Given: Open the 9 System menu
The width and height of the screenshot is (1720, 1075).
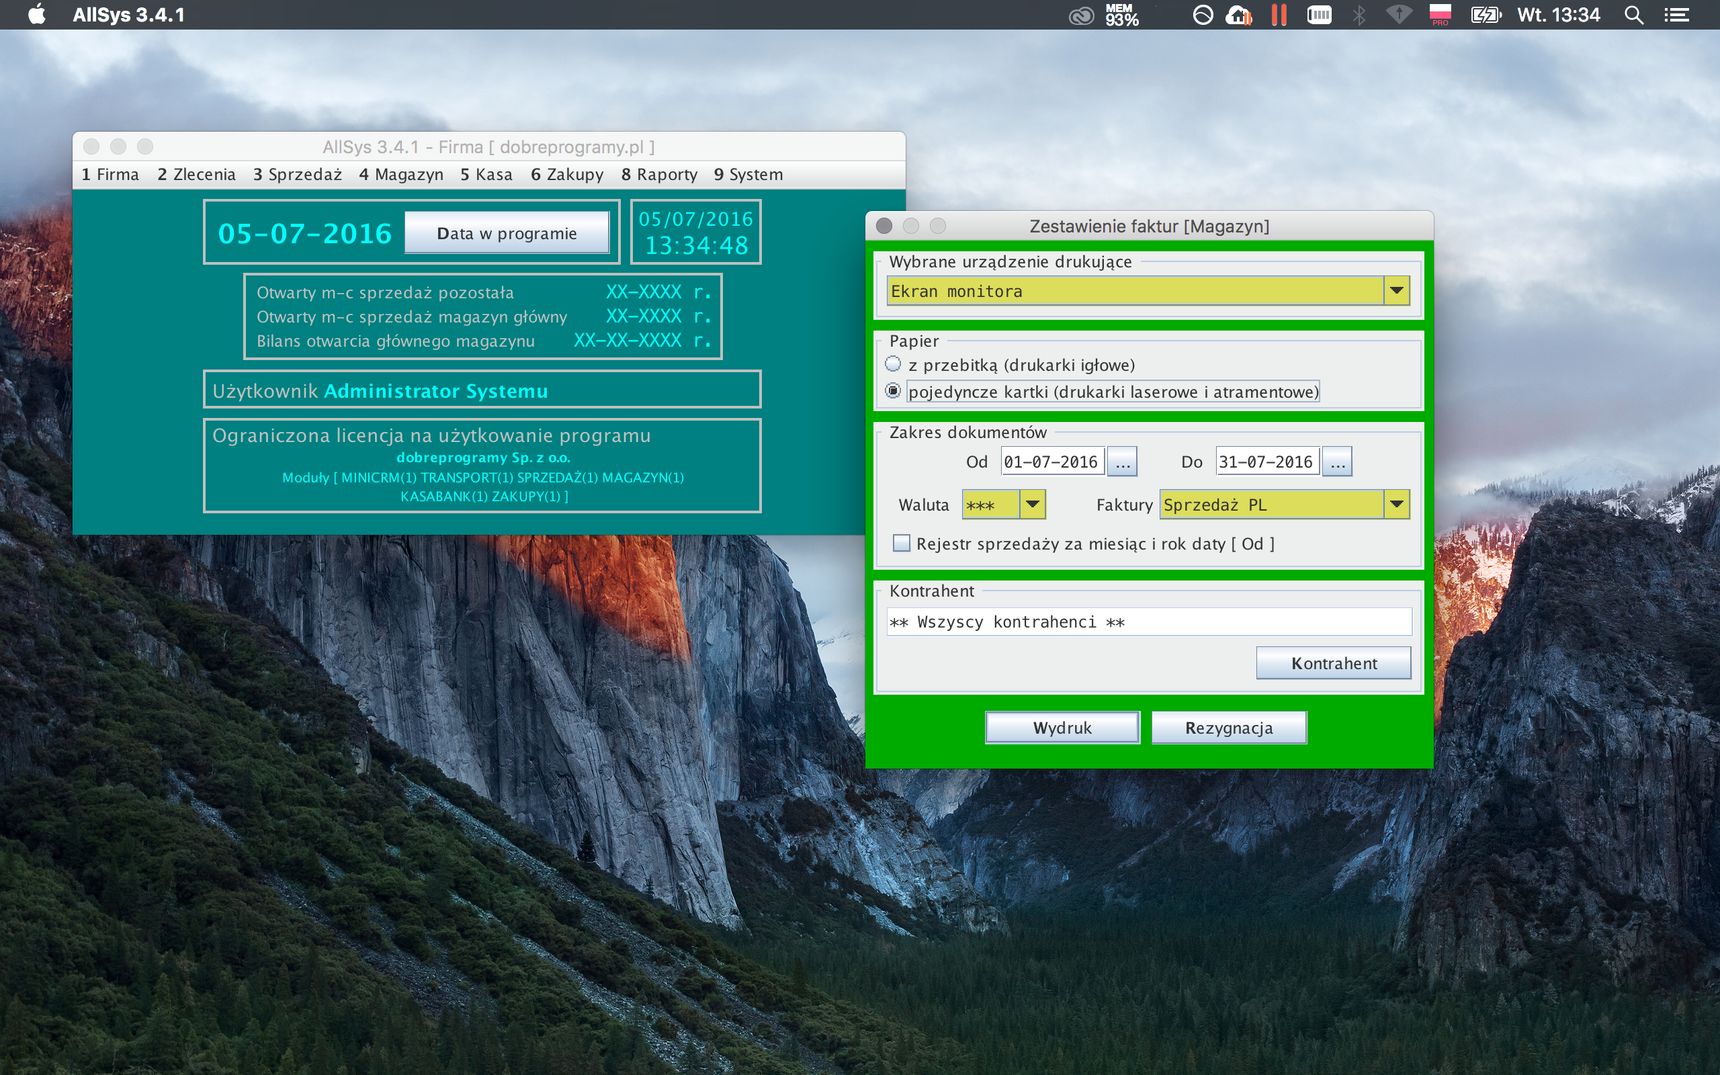Looking at the screenshot, I should click(748, 174).
